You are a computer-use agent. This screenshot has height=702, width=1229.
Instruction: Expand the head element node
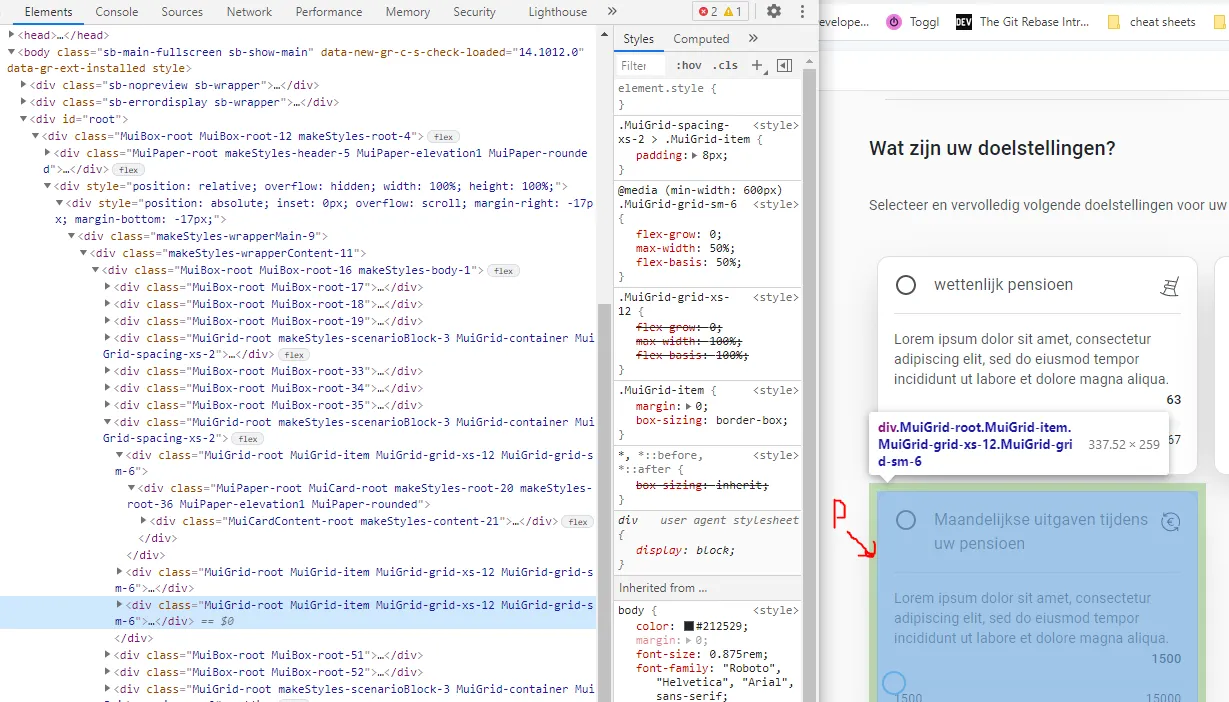pyautogui.click(x=12, y=35)
